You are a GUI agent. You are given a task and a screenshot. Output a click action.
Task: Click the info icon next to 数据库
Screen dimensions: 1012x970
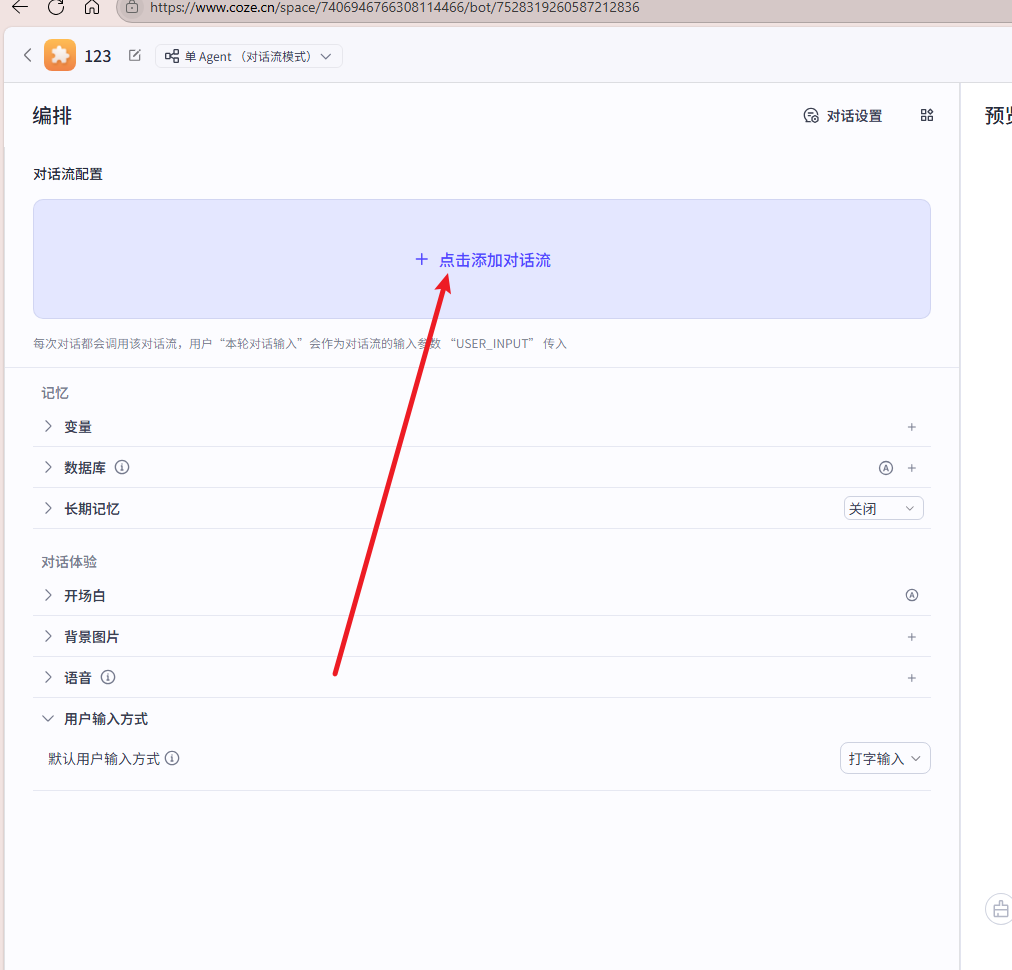click(122, 467)
